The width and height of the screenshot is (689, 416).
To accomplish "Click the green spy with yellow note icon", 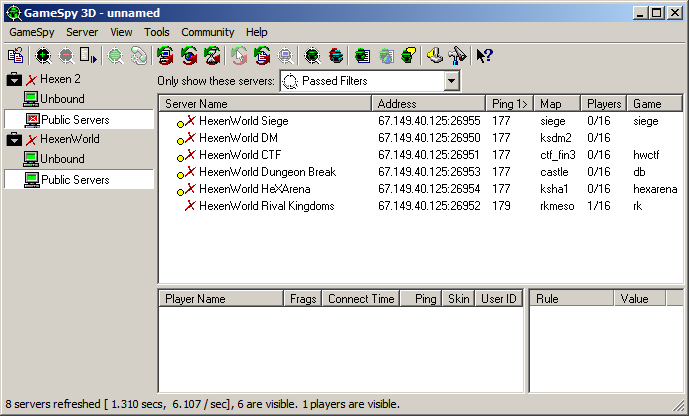I will (x=409, y=56).
